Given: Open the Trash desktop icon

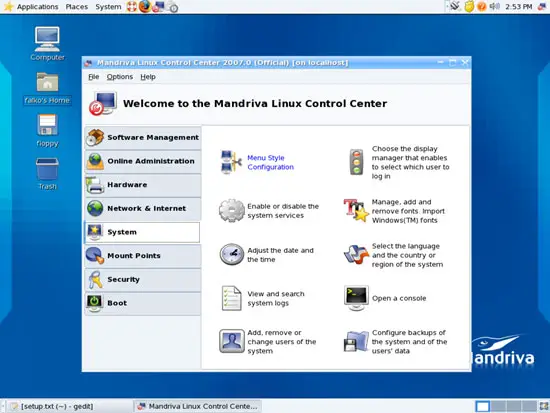Looking at the screenshot, I should [x=47, y=174].
